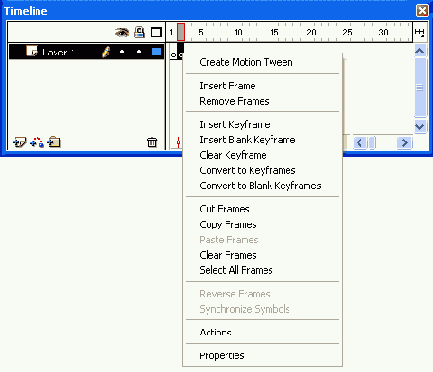Viewport: 433px width, 372px height.
Task: Delete layer using the trash icon
Action: click(x=152, y=142)
